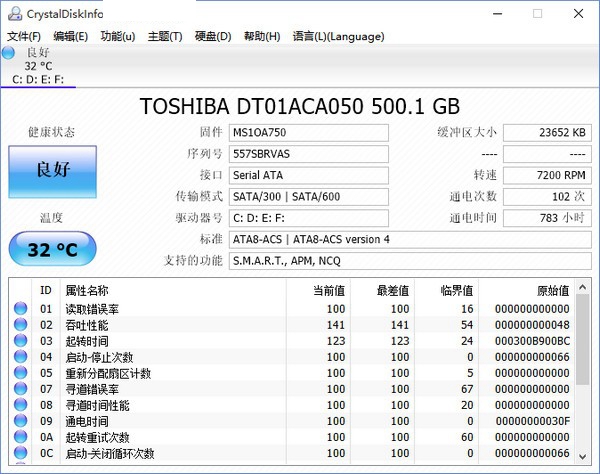The image size is (600, 474).
Task: Select the 起转重试次数 attribute name
Action: click(x=97, y=437)
